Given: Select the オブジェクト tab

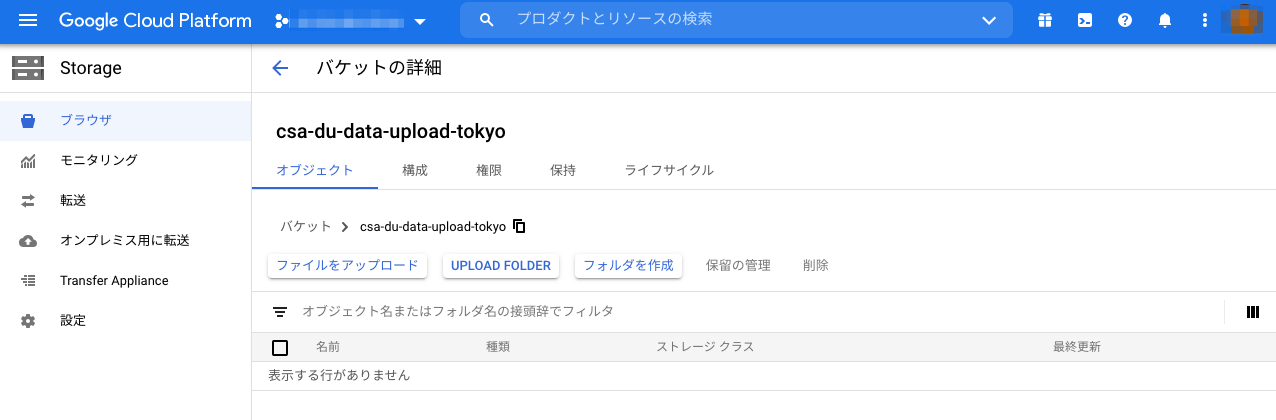Looking at the screenshot, I should click(315, 170).
